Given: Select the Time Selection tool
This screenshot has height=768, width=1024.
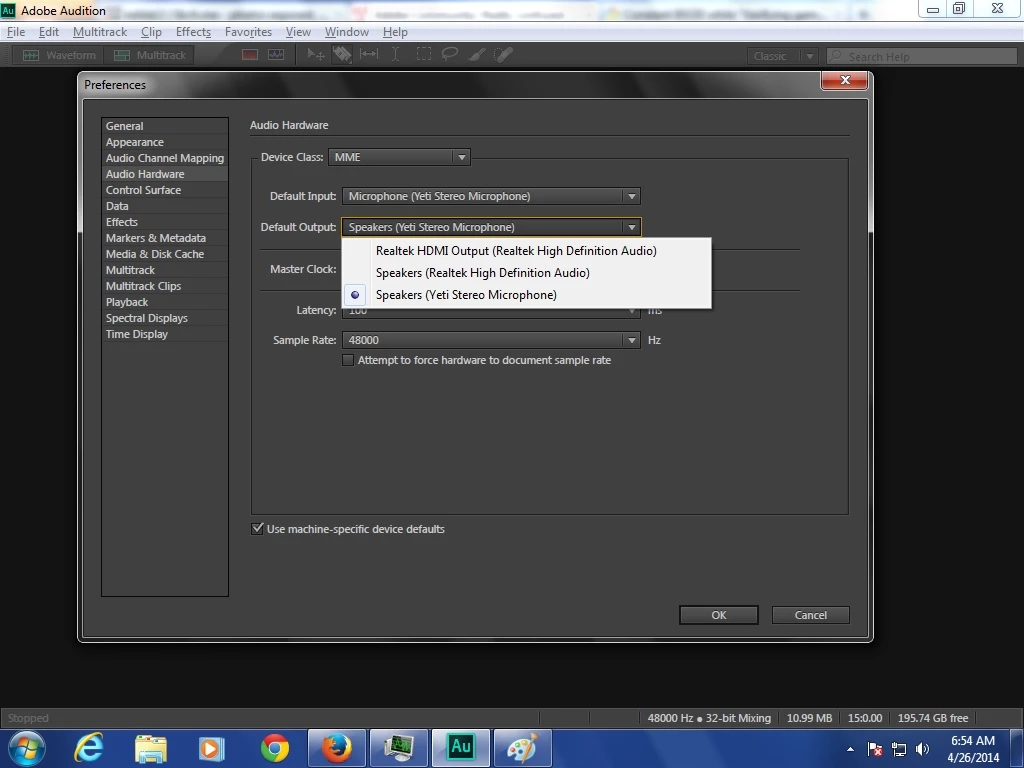Looking at the screenshot, I should [395, 55].
